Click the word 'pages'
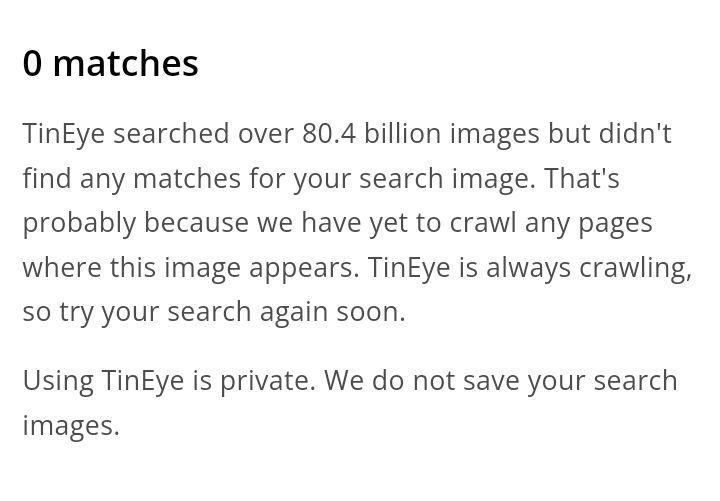 click(616, 223)
